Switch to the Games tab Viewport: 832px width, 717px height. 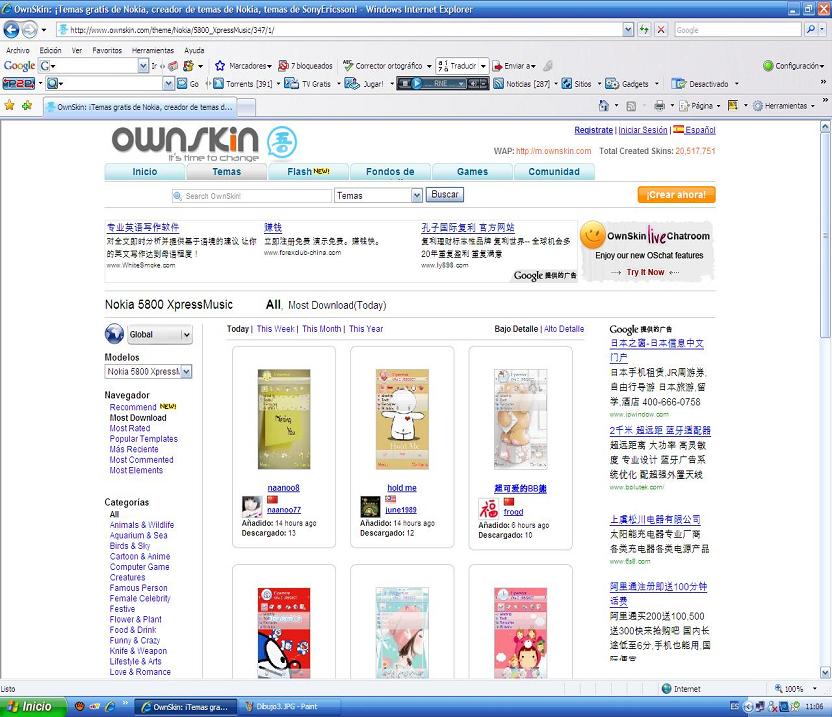472,172
